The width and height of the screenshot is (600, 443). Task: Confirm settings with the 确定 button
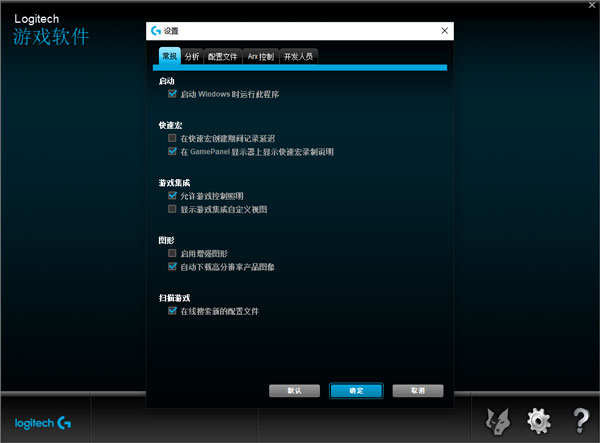(x=356, y=391)
